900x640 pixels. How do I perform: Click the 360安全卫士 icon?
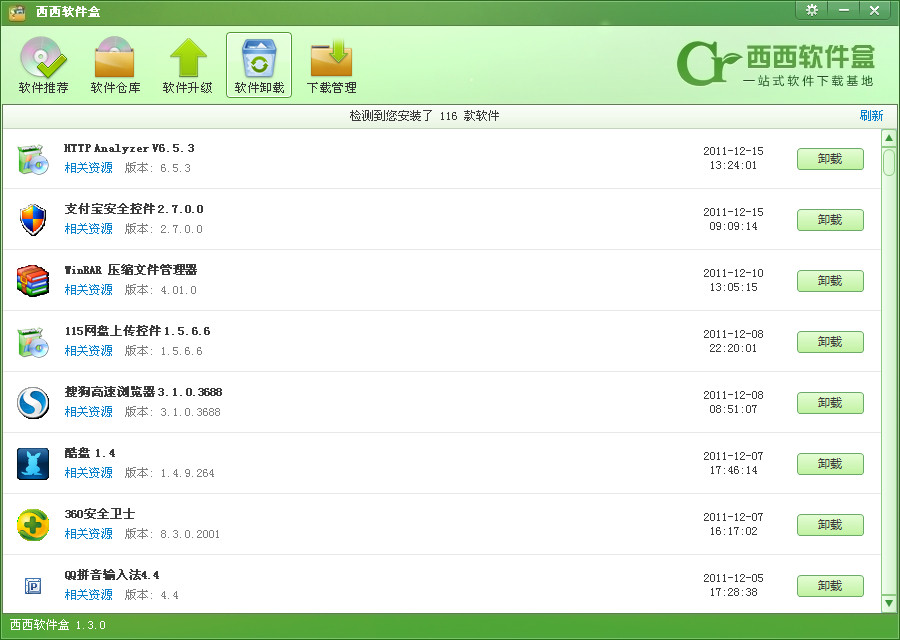coord(33,525)
